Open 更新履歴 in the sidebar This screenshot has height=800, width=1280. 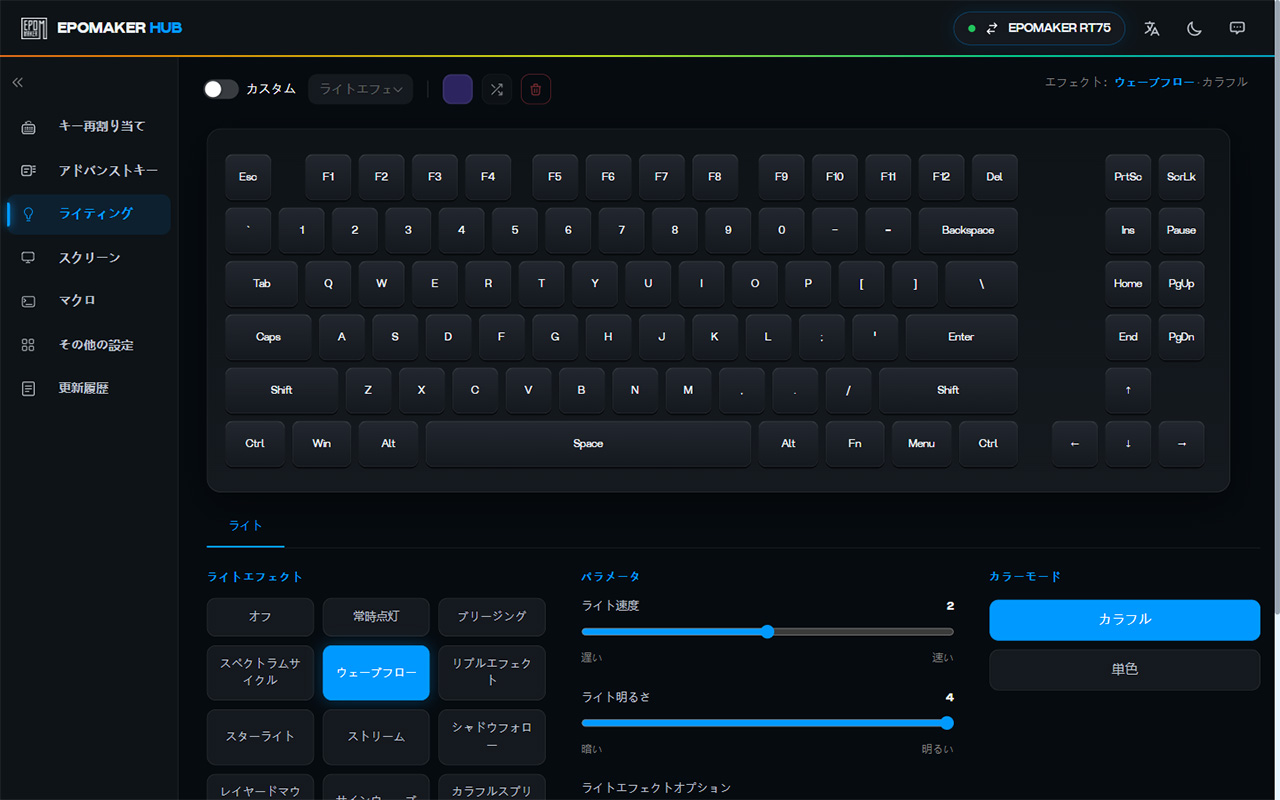tap(88, 388)
